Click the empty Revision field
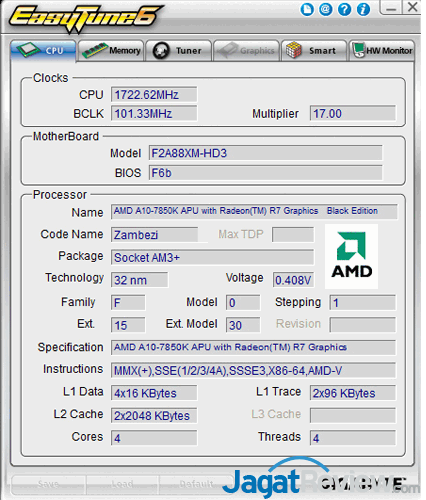The height and width of the screenshot is (500, 426). tap(363, 325)
